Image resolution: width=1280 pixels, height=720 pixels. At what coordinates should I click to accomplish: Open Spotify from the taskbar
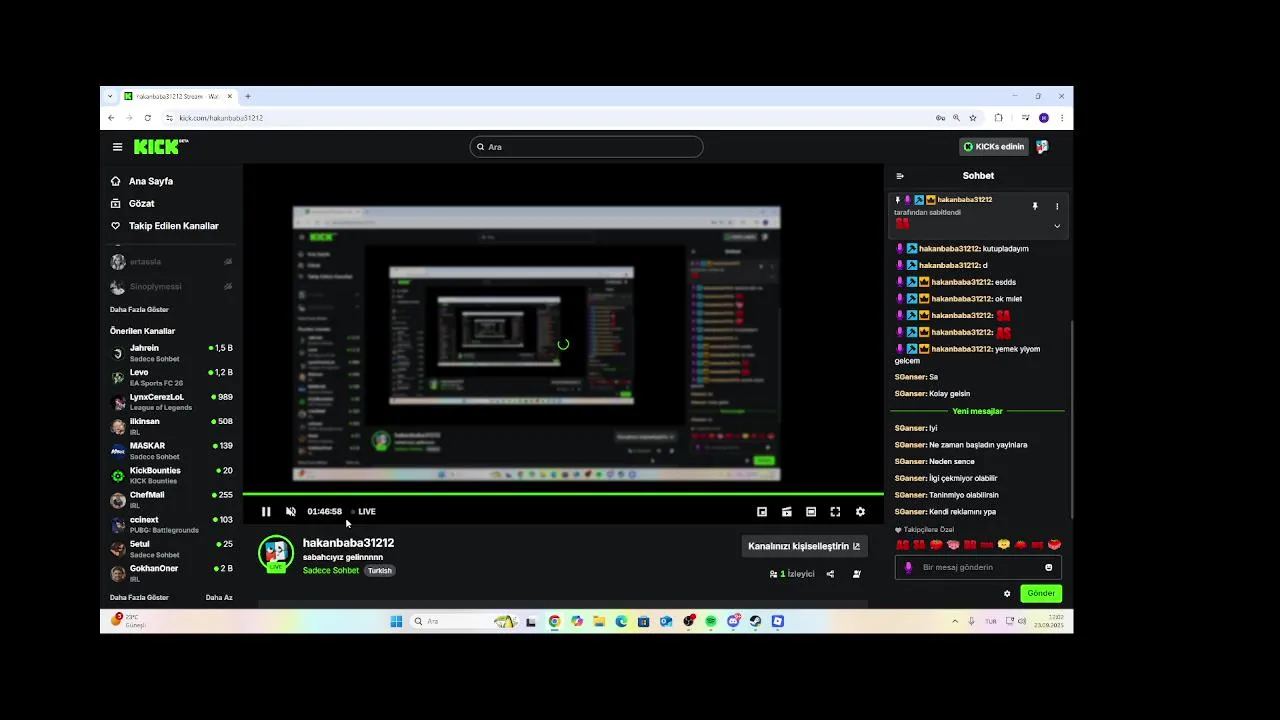pyautogui.click(x=711, y=621)
